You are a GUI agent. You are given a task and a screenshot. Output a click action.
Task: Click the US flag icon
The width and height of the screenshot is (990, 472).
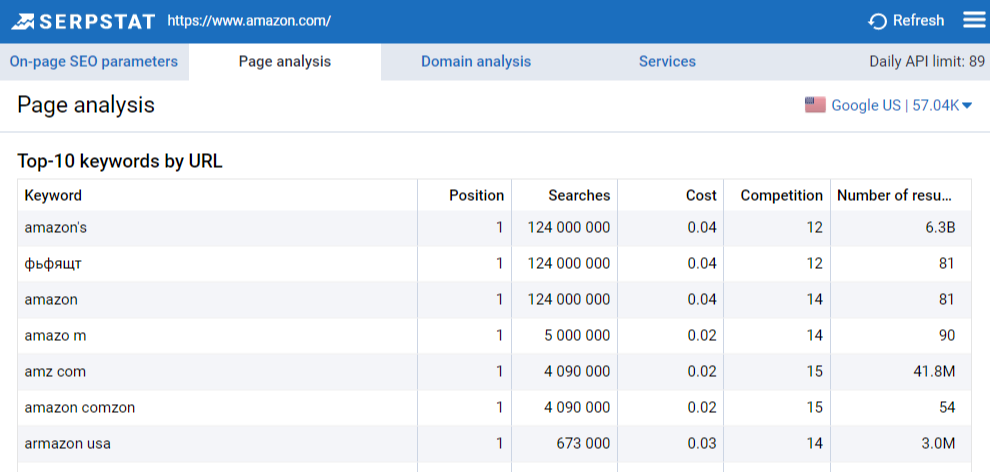[x=815, y=105]
